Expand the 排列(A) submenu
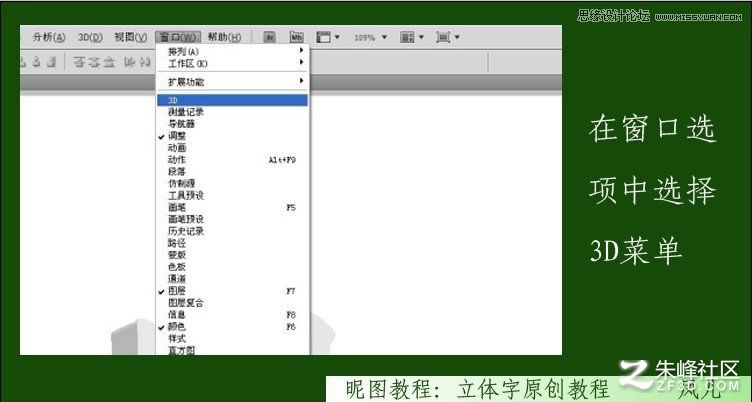This screenshot has height=402, width=752. pos(233,51)
